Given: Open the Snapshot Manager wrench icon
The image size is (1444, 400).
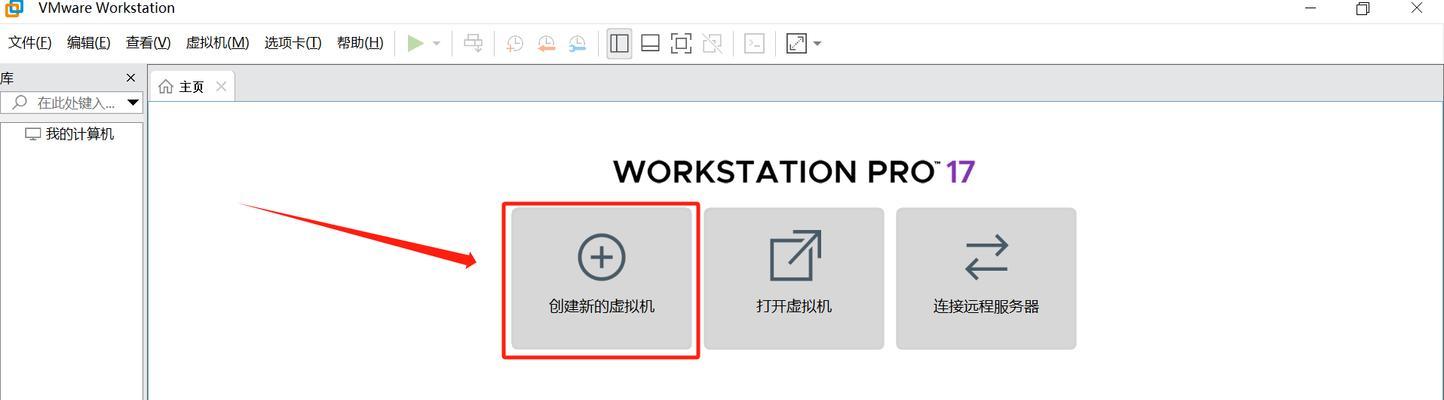Looking at the screenshot, I should [577, 43].
